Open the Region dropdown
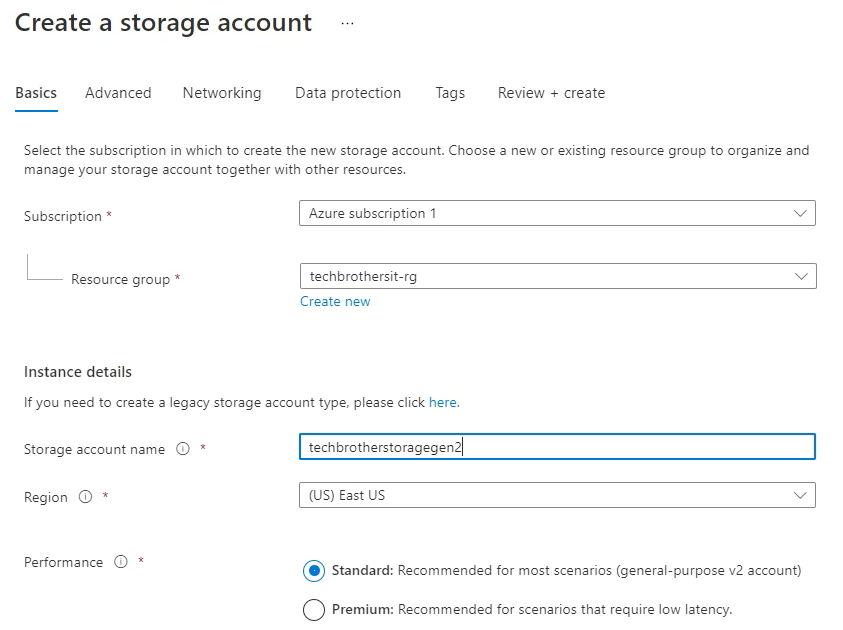 (557, 495)
